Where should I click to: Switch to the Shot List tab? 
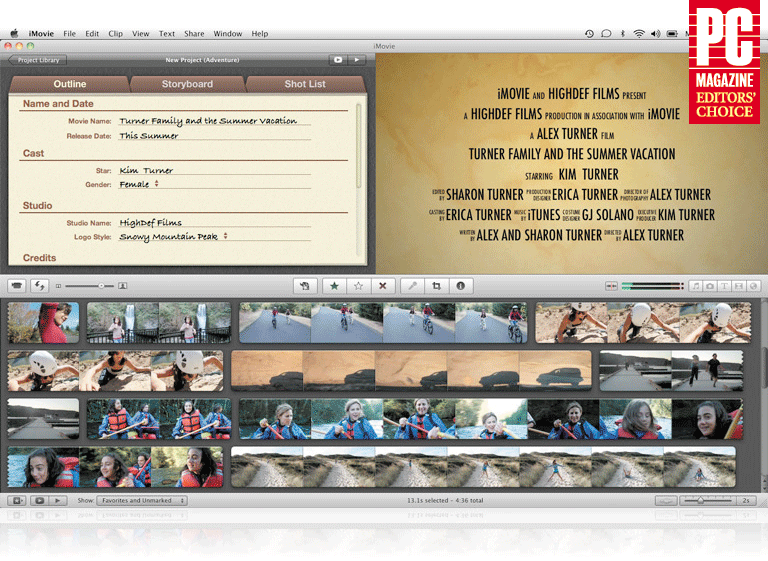click(x=305, y=84)
